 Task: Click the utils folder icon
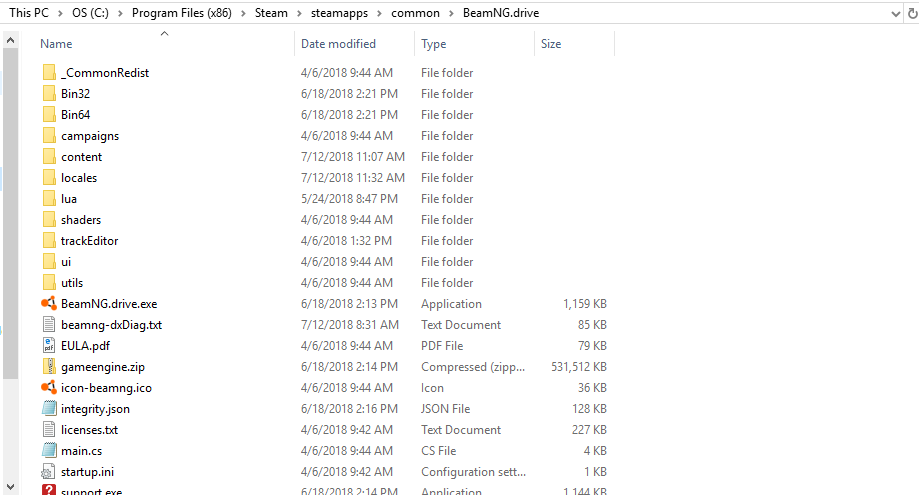pos(49,283)
